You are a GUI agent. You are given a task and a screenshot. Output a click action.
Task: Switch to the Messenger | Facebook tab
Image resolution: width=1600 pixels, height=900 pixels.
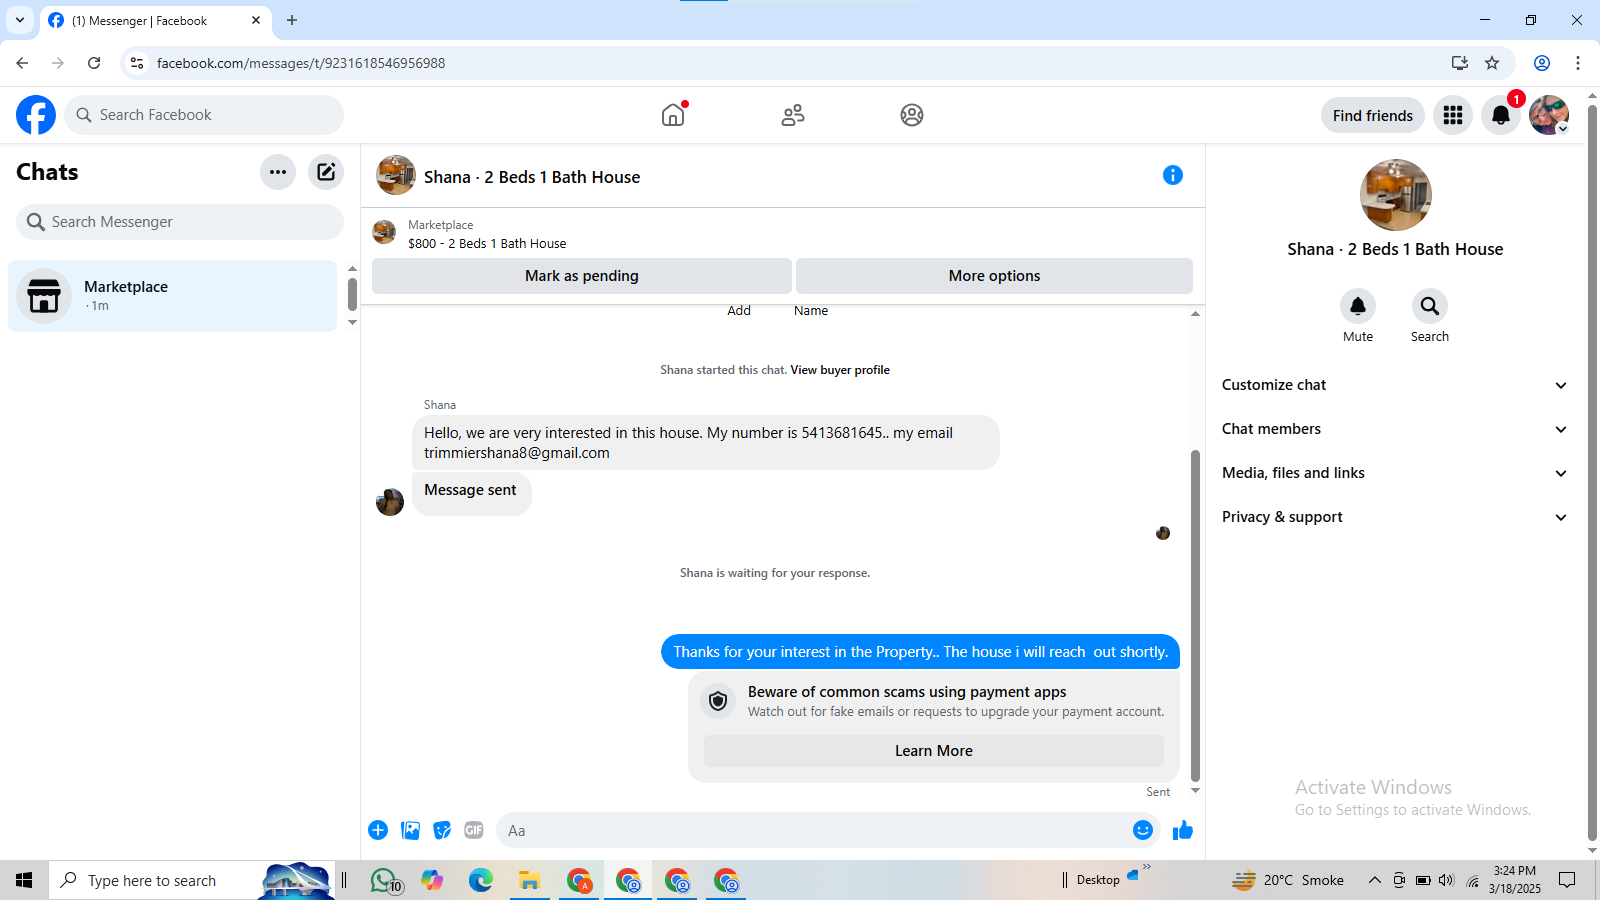(155, 20)
